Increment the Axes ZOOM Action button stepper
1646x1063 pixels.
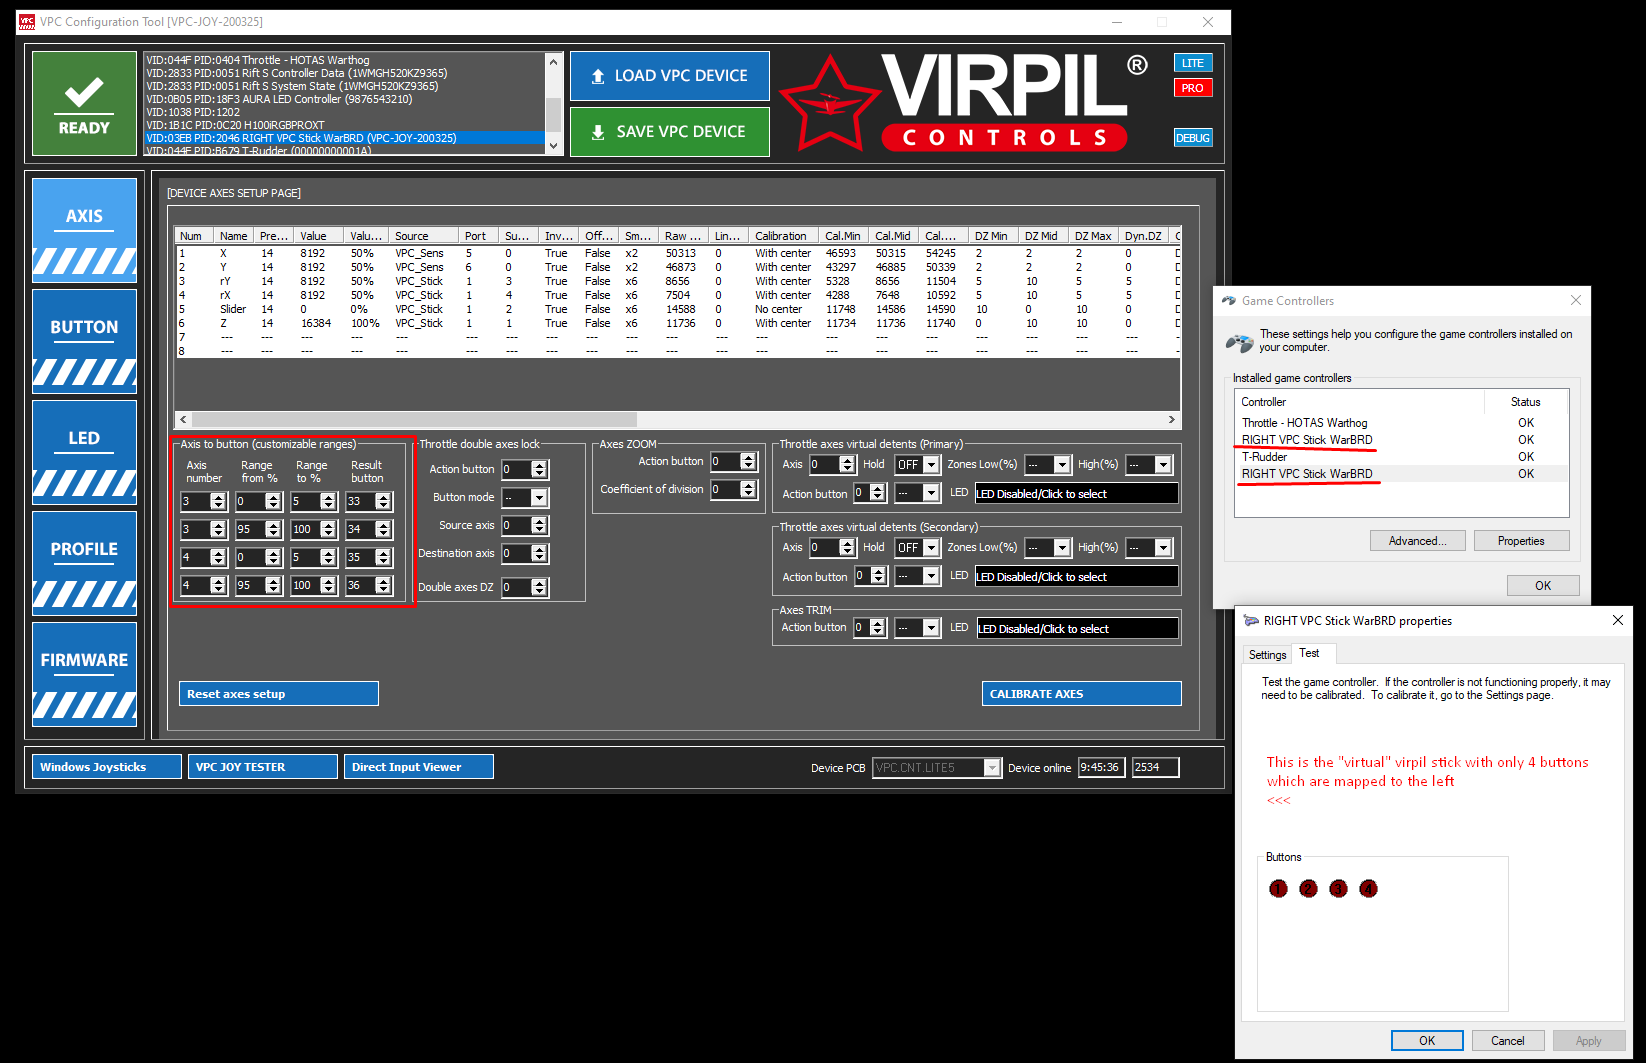[x=748, y=457]
